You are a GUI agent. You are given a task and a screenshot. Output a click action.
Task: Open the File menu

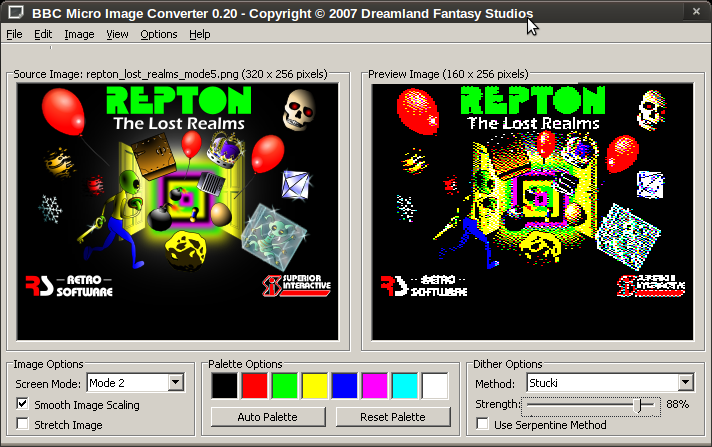coord(14,34)
